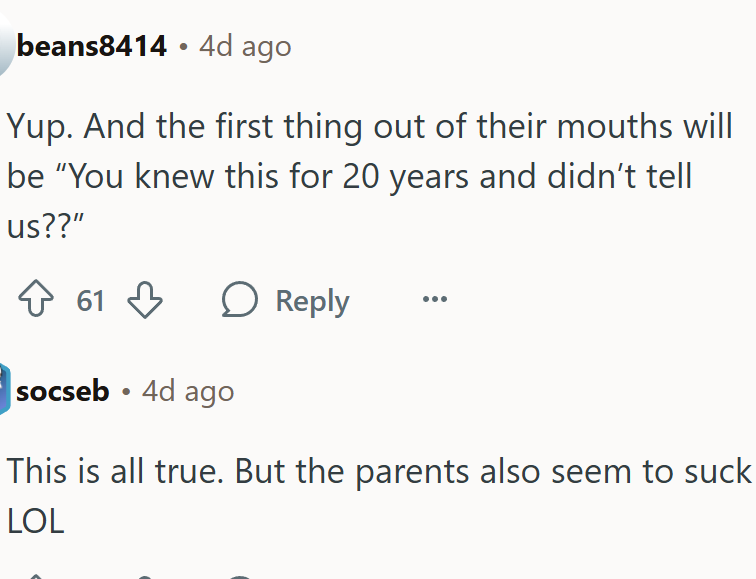756x579 pixels.
Task: Click the beans8414 profile avatar
Action: point(6,47)
